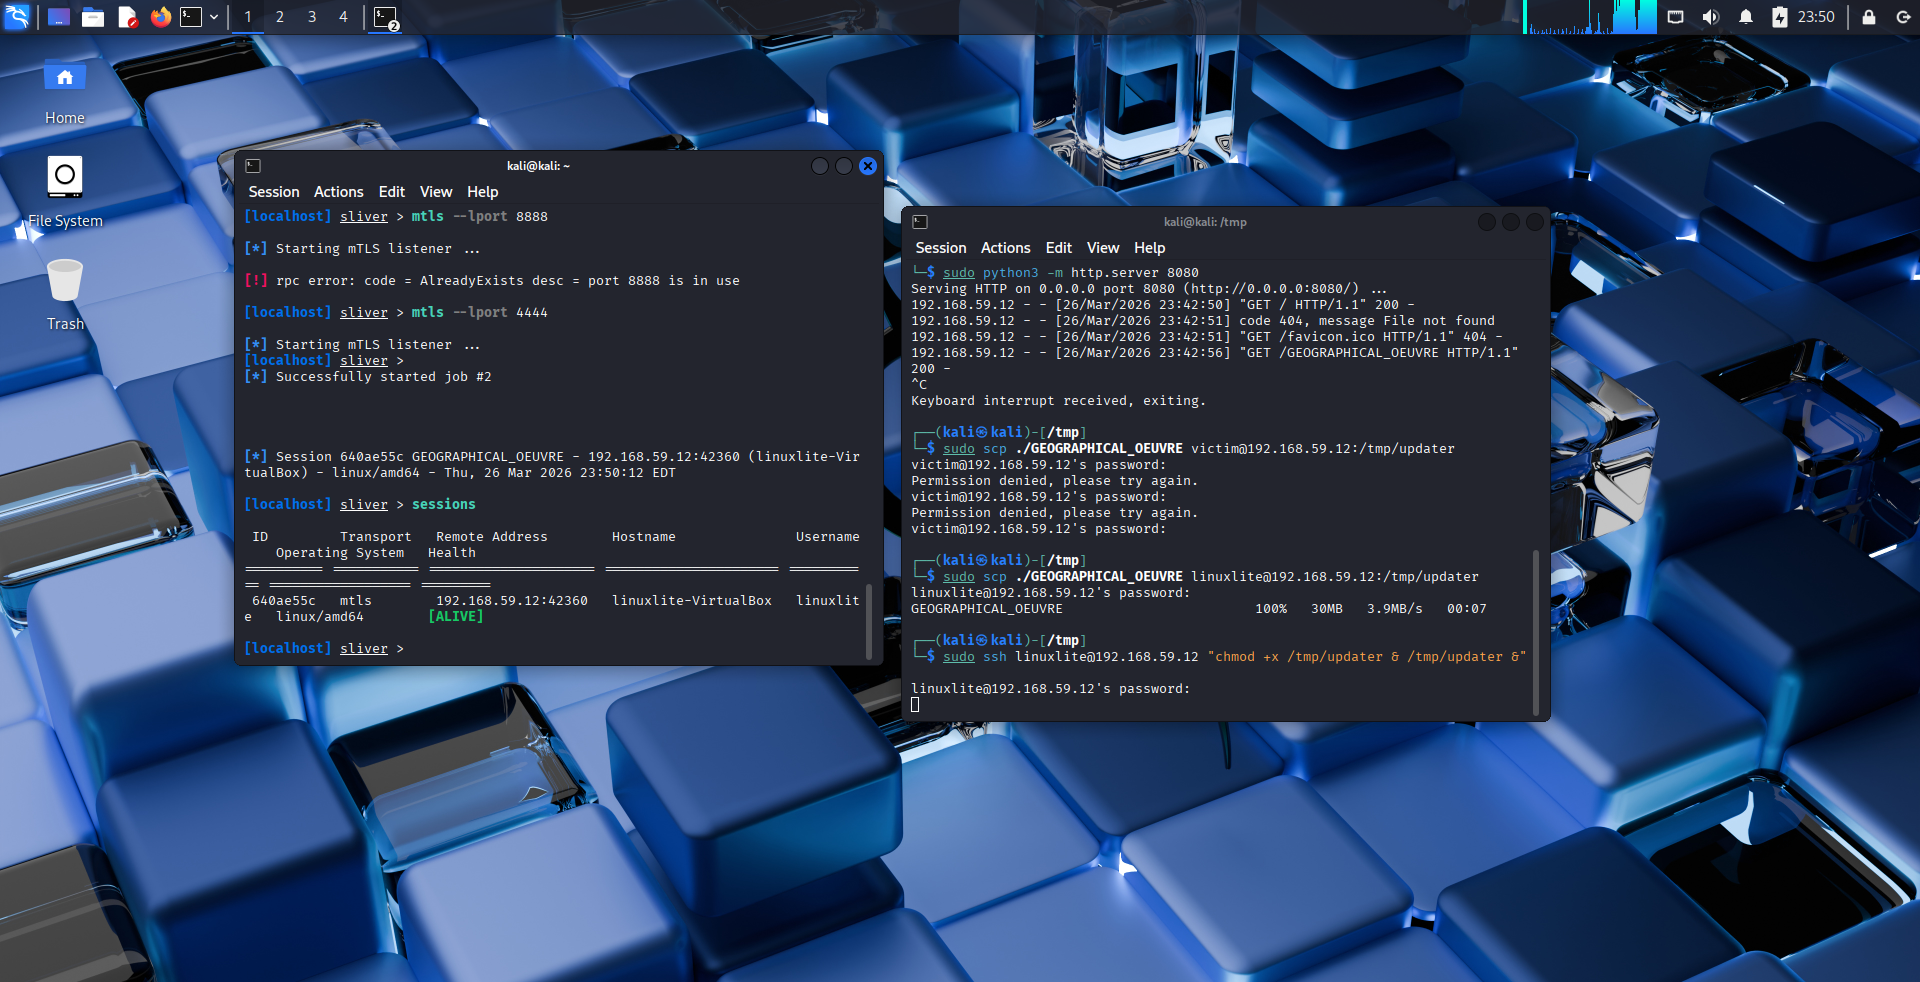This screenshot has width=1920, height=982.
Task: Open the power manager battery icon
Action: tap(1780, 17)
